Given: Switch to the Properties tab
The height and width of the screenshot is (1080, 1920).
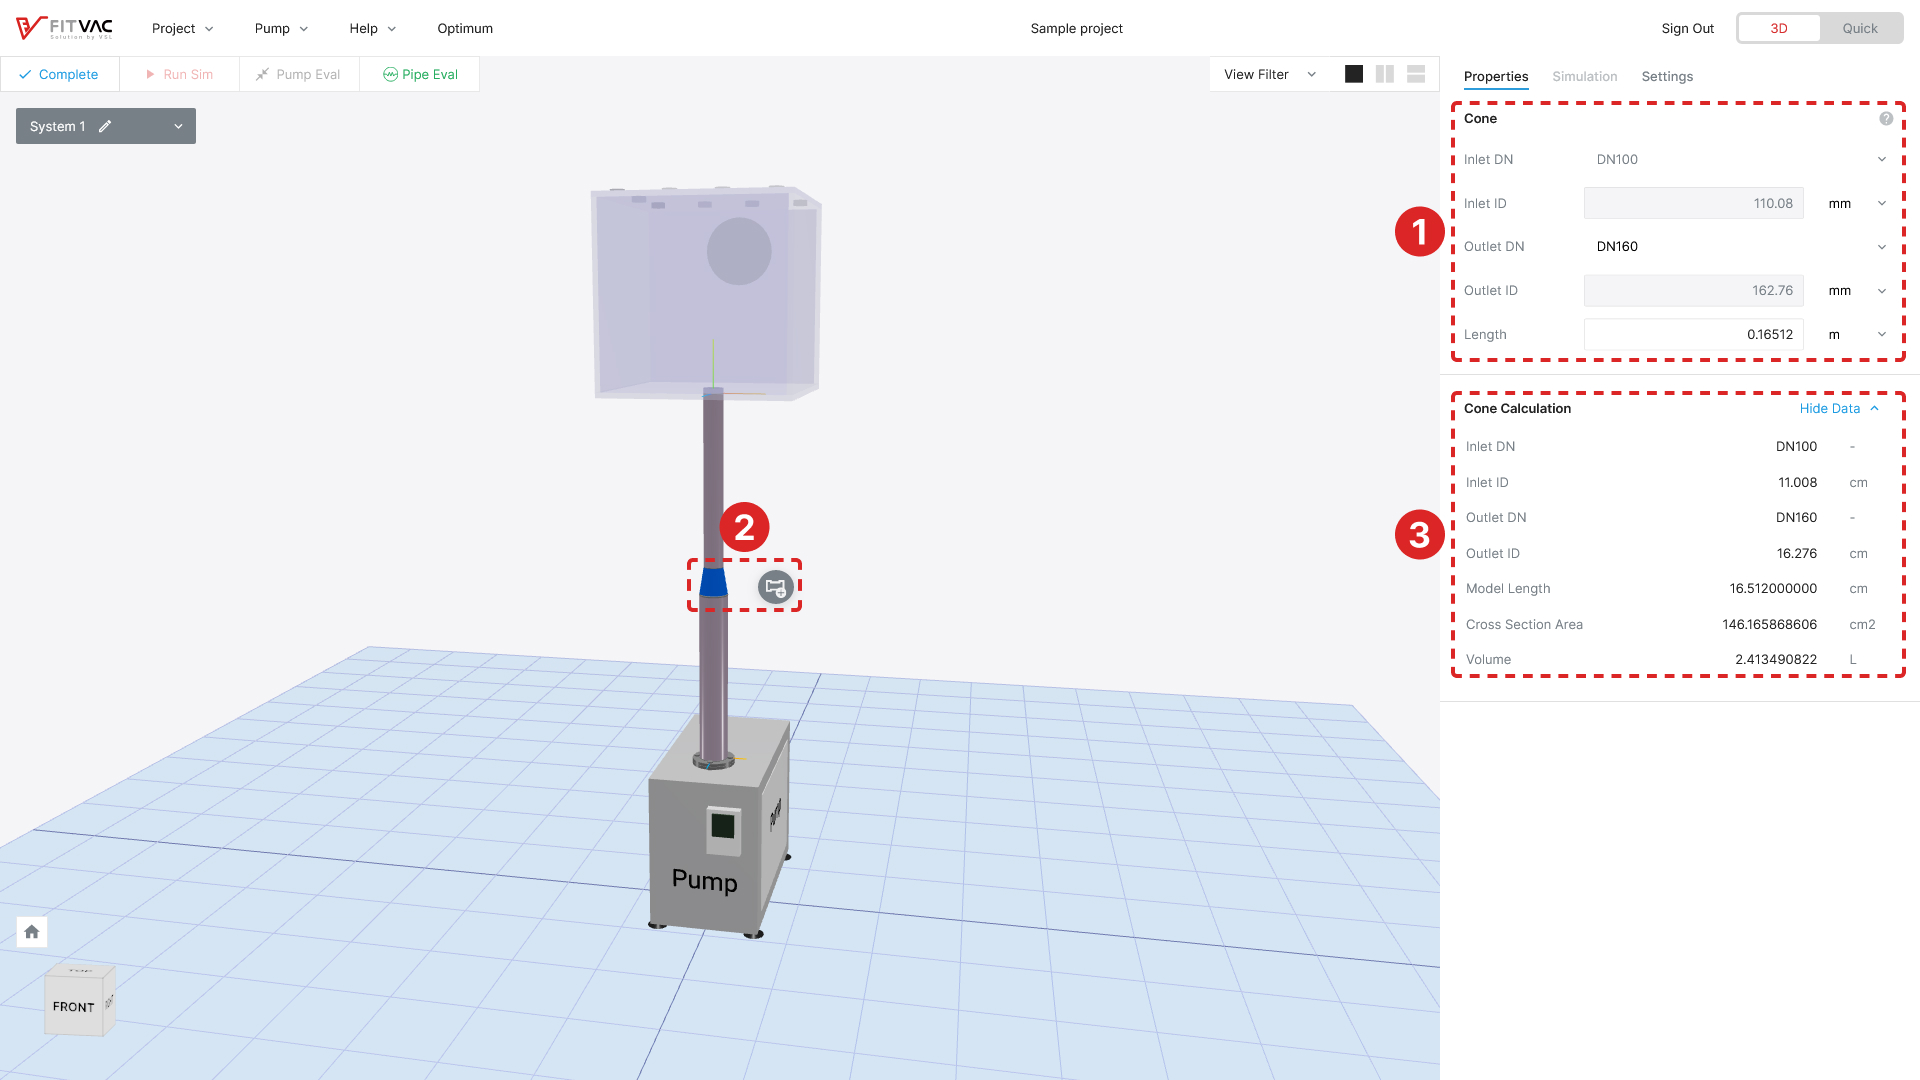Looking at the screenshot, I should click(1496, 76).
